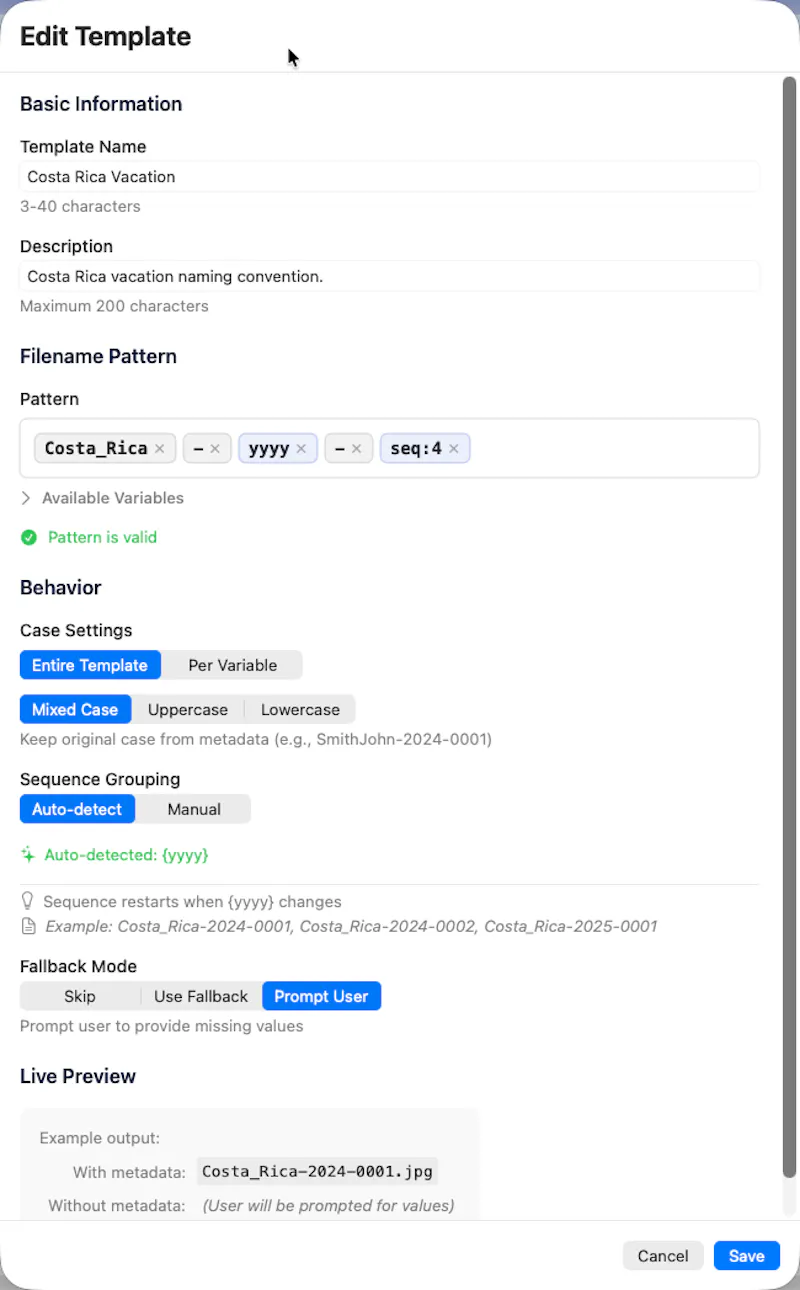Set Sequence Grouping to Auto-detect
Viewport: 800px width, 1290px height.
coord(77,809)
